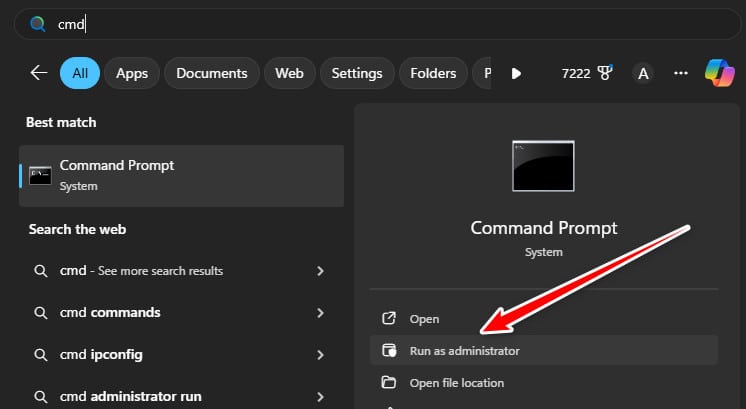Click the search magnifier icon in search box
Viewport: 746px width, 409px height.
pos(38,24)
